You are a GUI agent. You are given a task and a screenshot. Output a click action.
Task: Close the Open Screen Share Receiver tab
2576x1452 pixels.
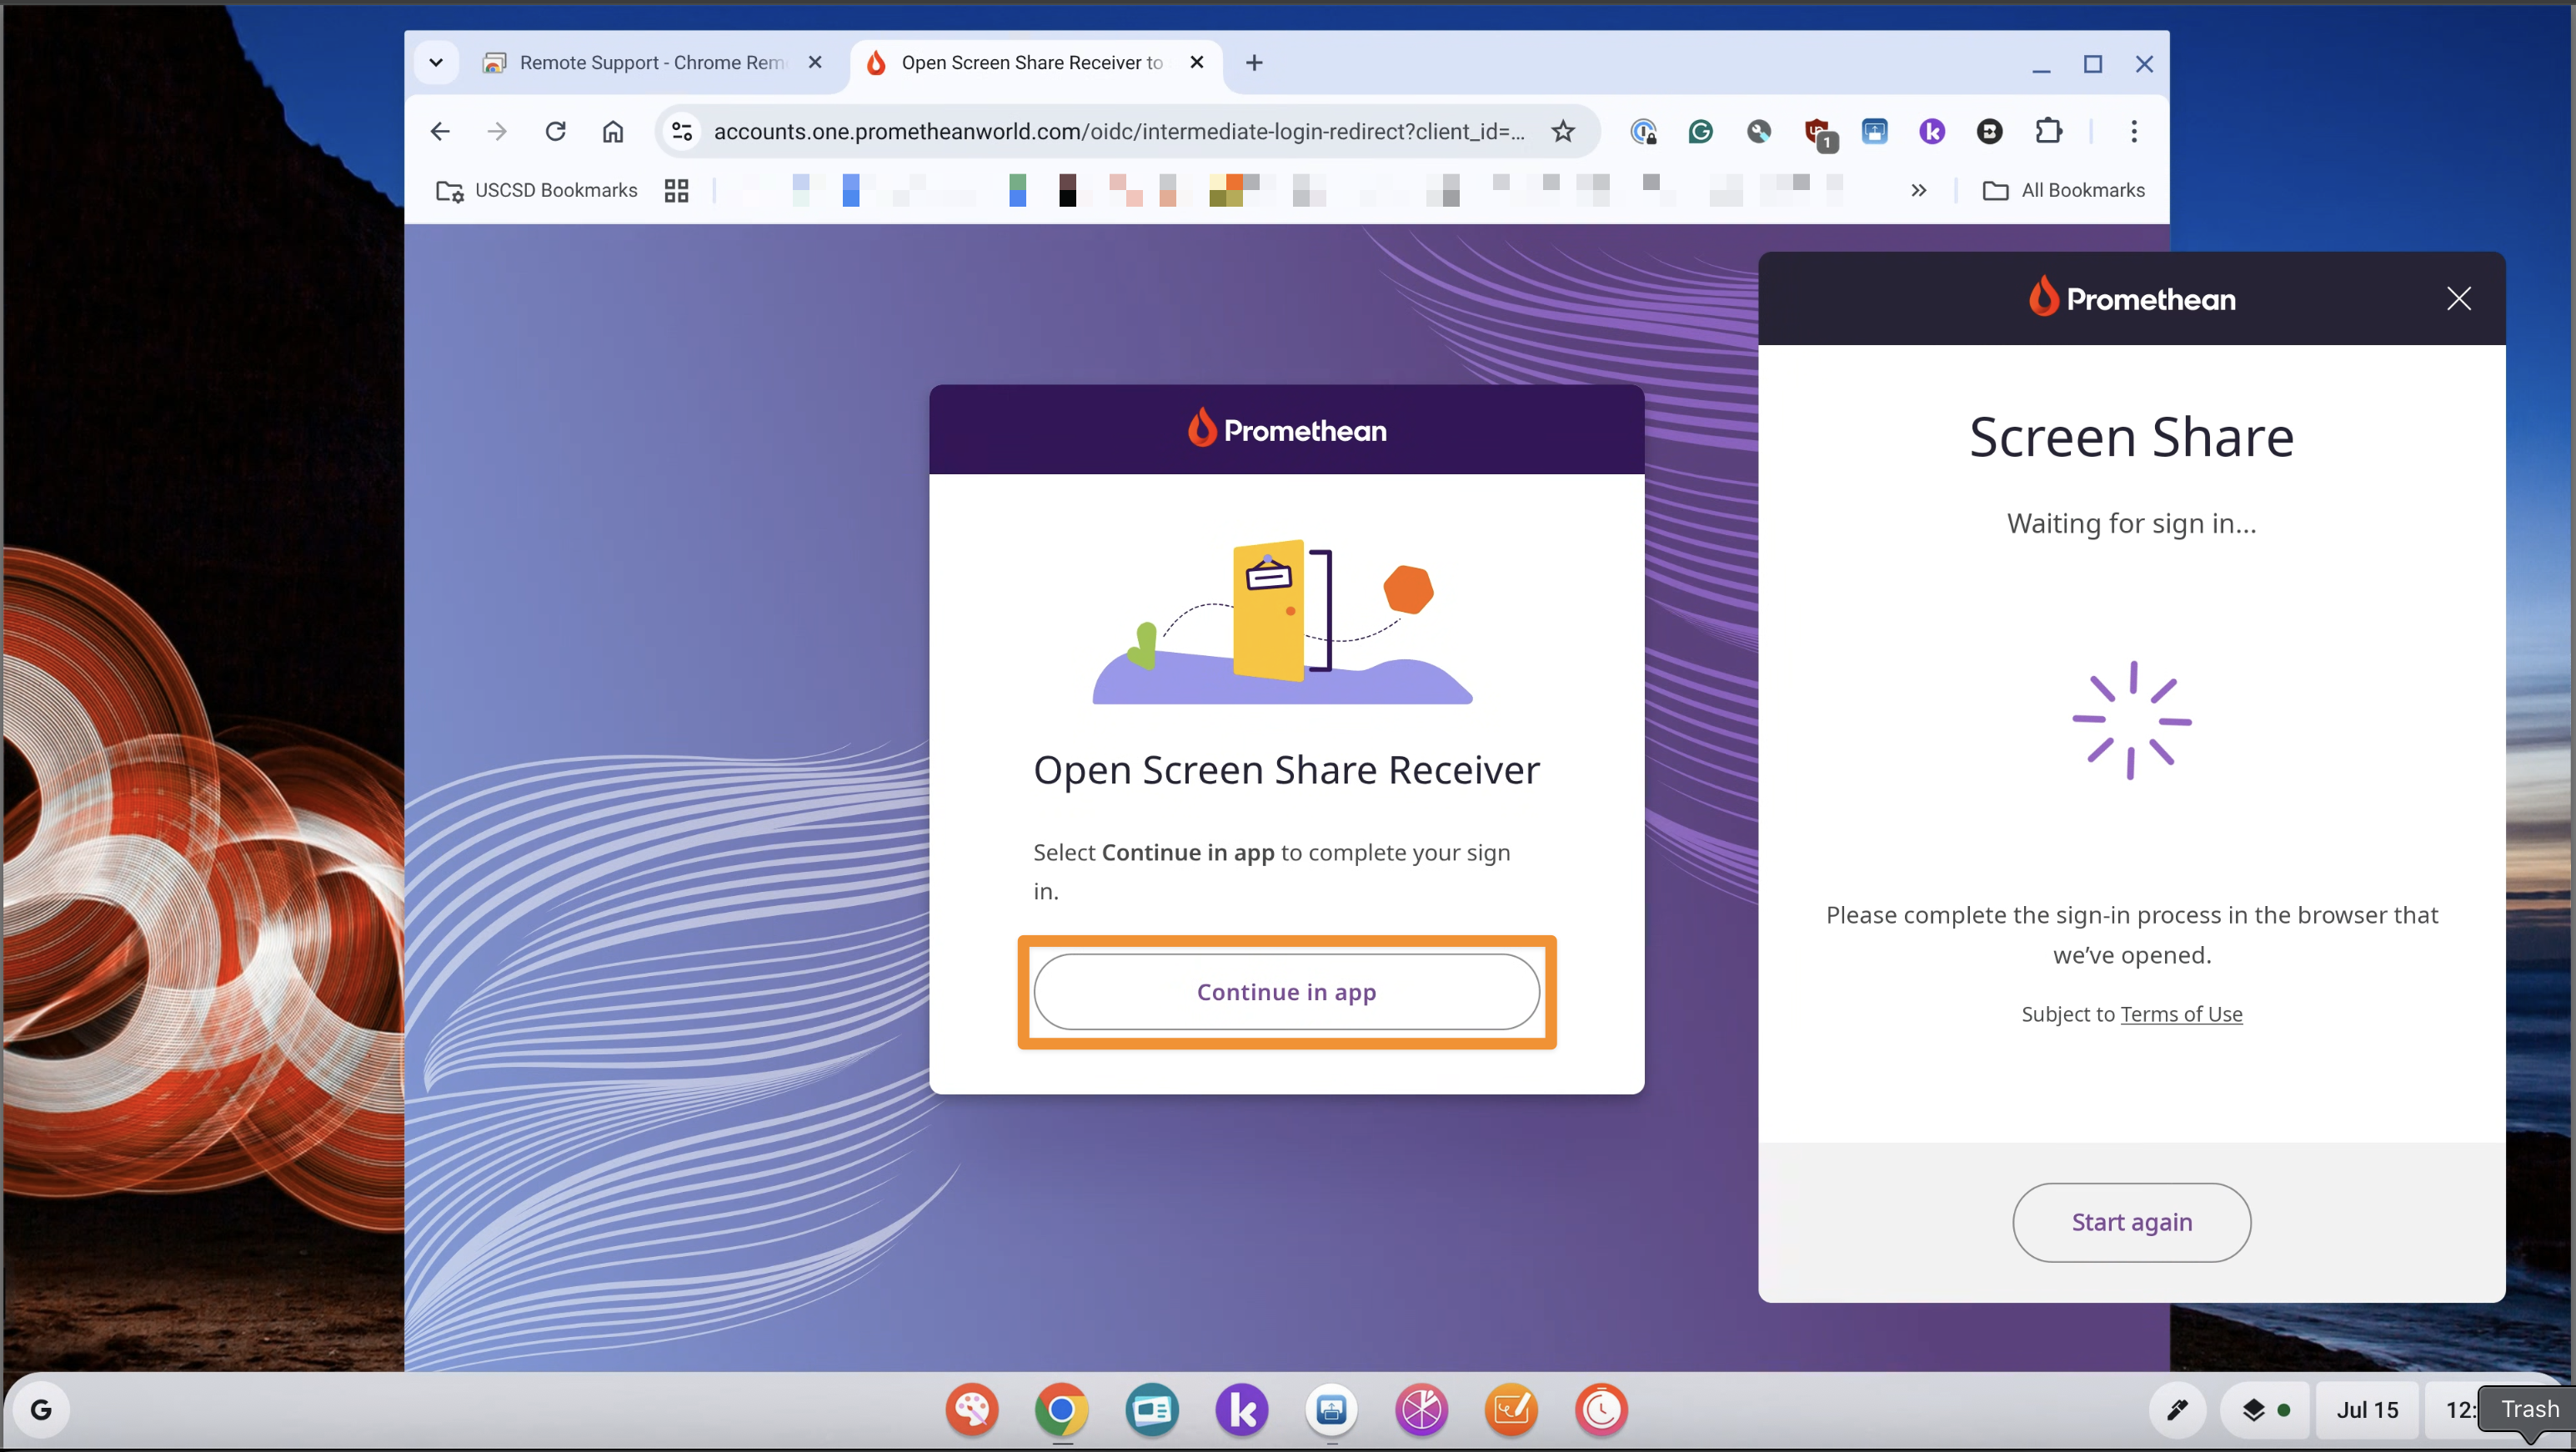1196,62
